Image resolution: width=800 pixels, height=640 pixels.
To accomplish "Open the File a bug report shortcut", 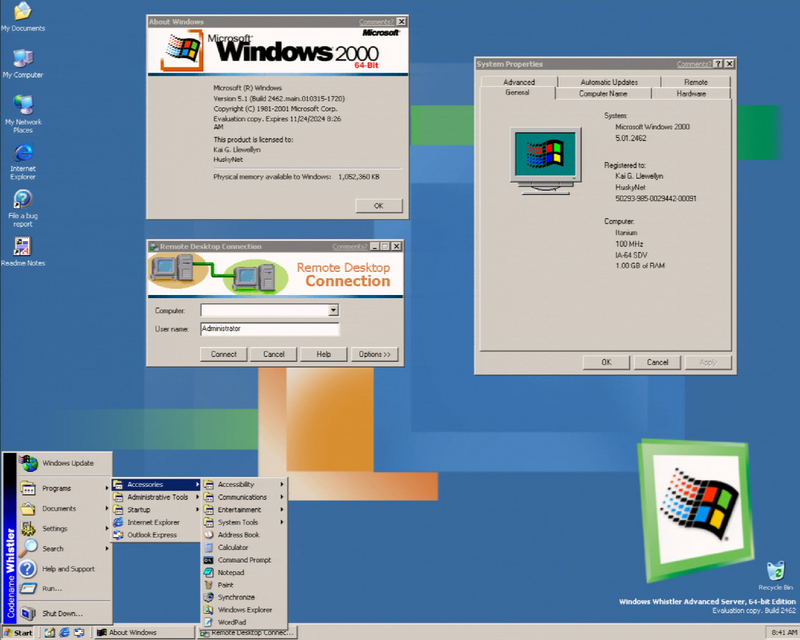I will click(x=22, y=205).
